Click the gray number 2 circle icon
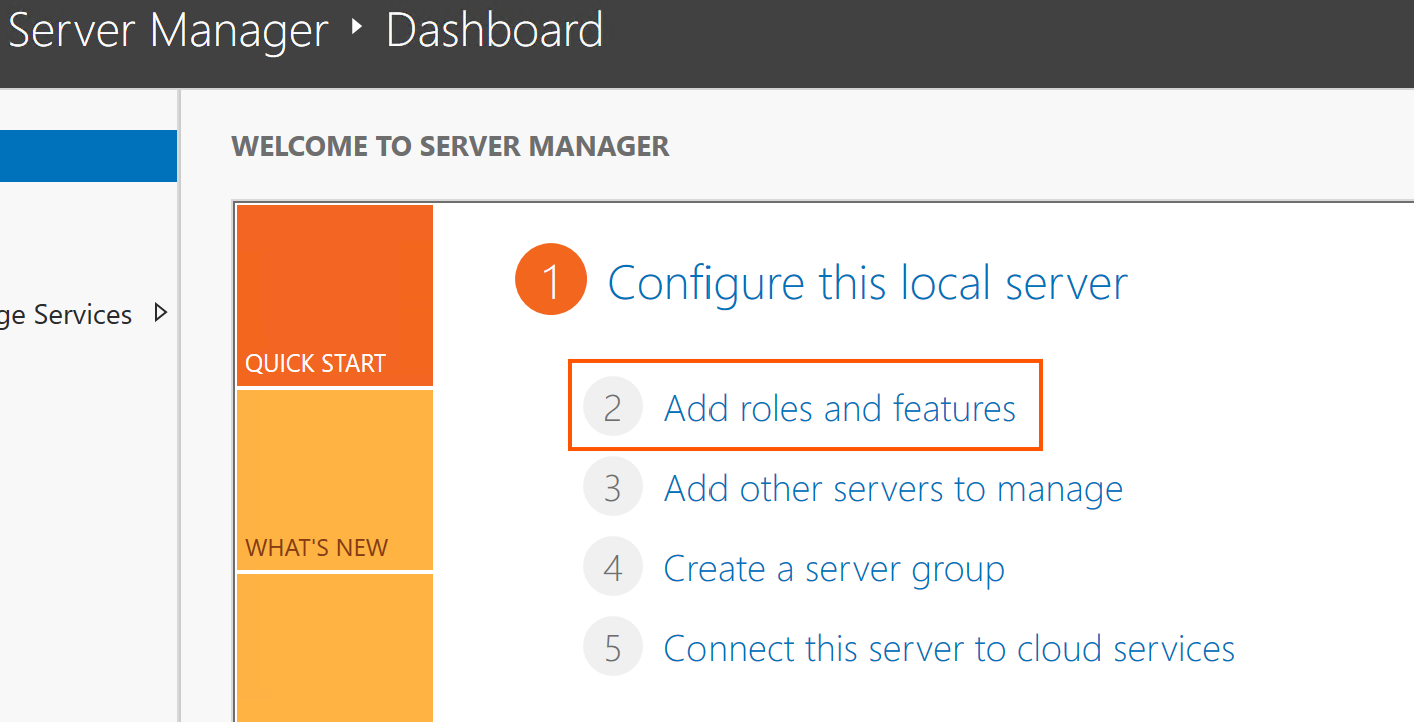The width and height of the screenshot is (1414, 722). point(612,408)
